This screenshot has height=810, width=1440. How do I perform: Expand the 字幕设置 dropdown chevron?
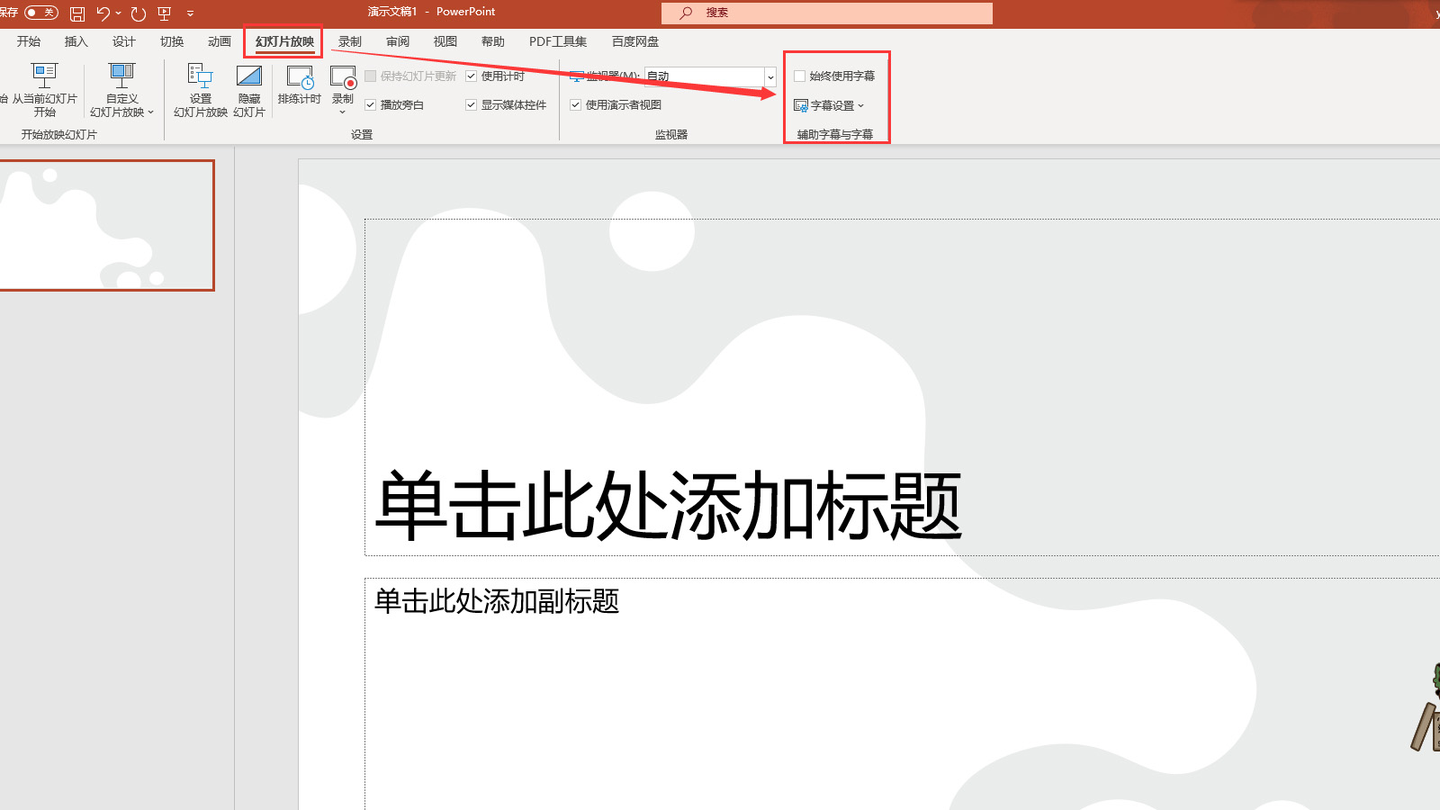point(861,105)
